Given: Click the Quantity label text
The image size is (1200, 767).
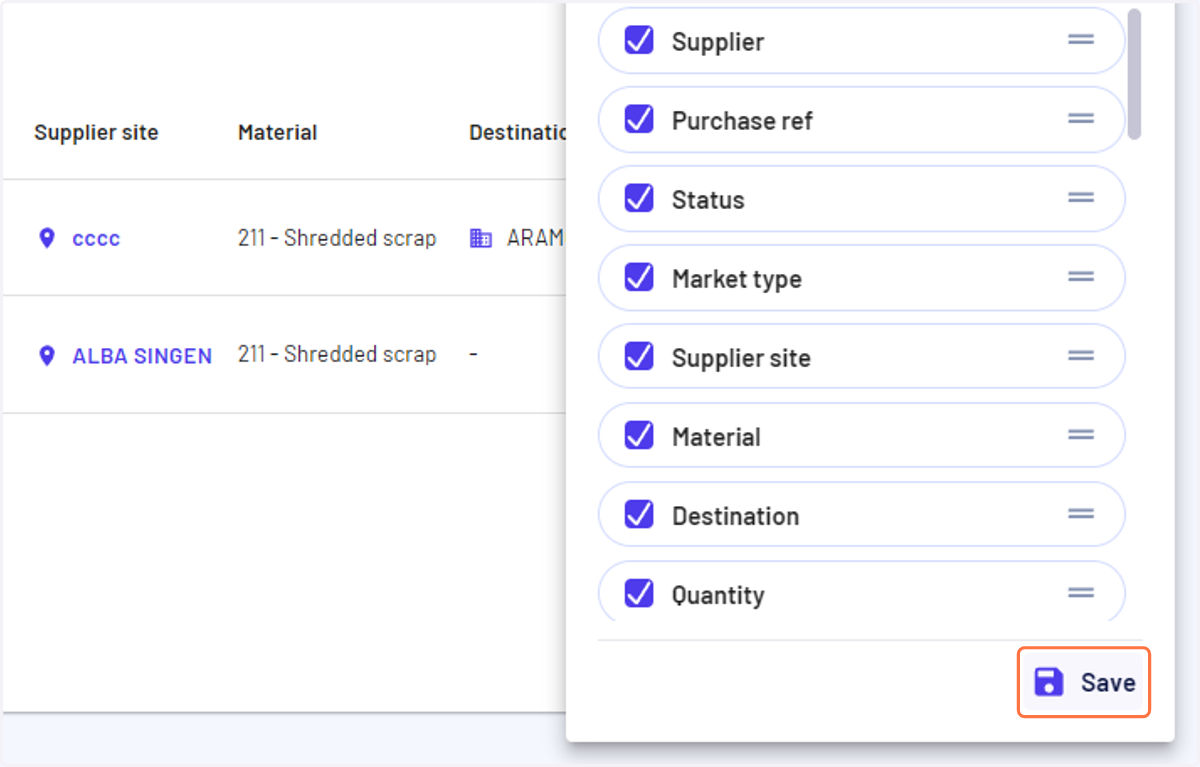Looking at the screenshot, I should click(718, 595).
